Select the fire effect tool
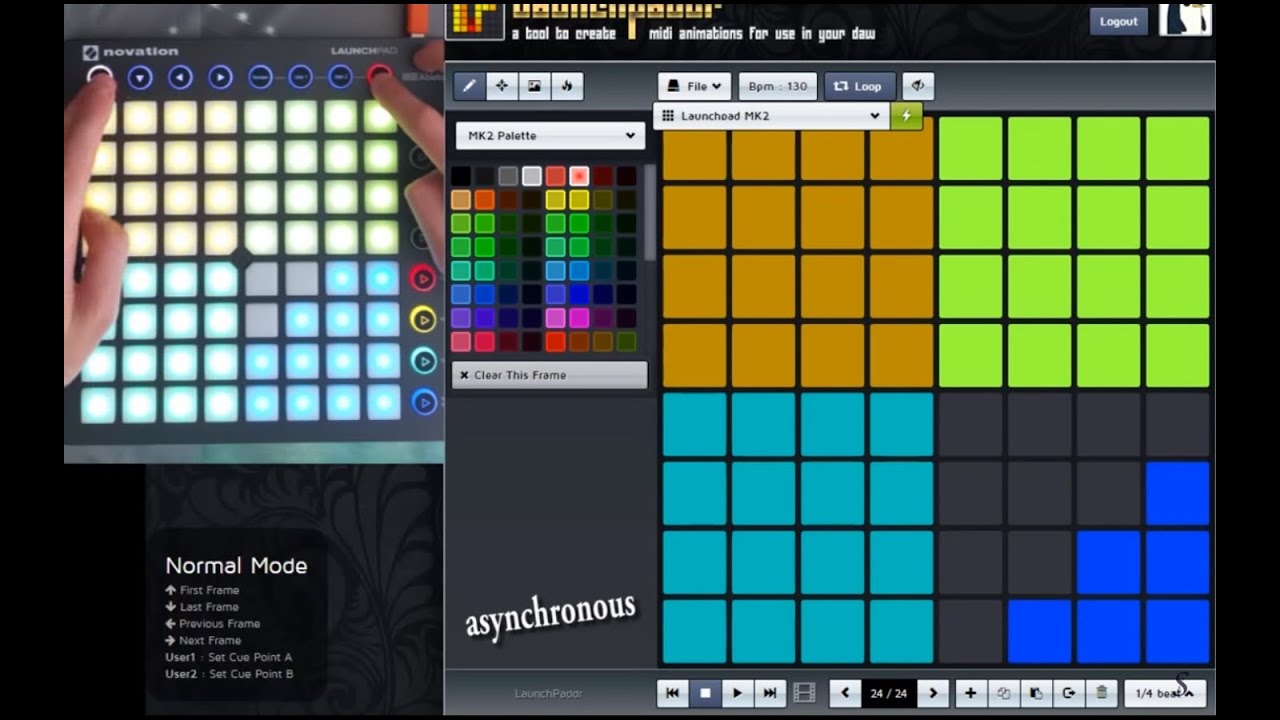Image resolution: width=1280 pixels, height=720 pixels. [x=566, y=86]
